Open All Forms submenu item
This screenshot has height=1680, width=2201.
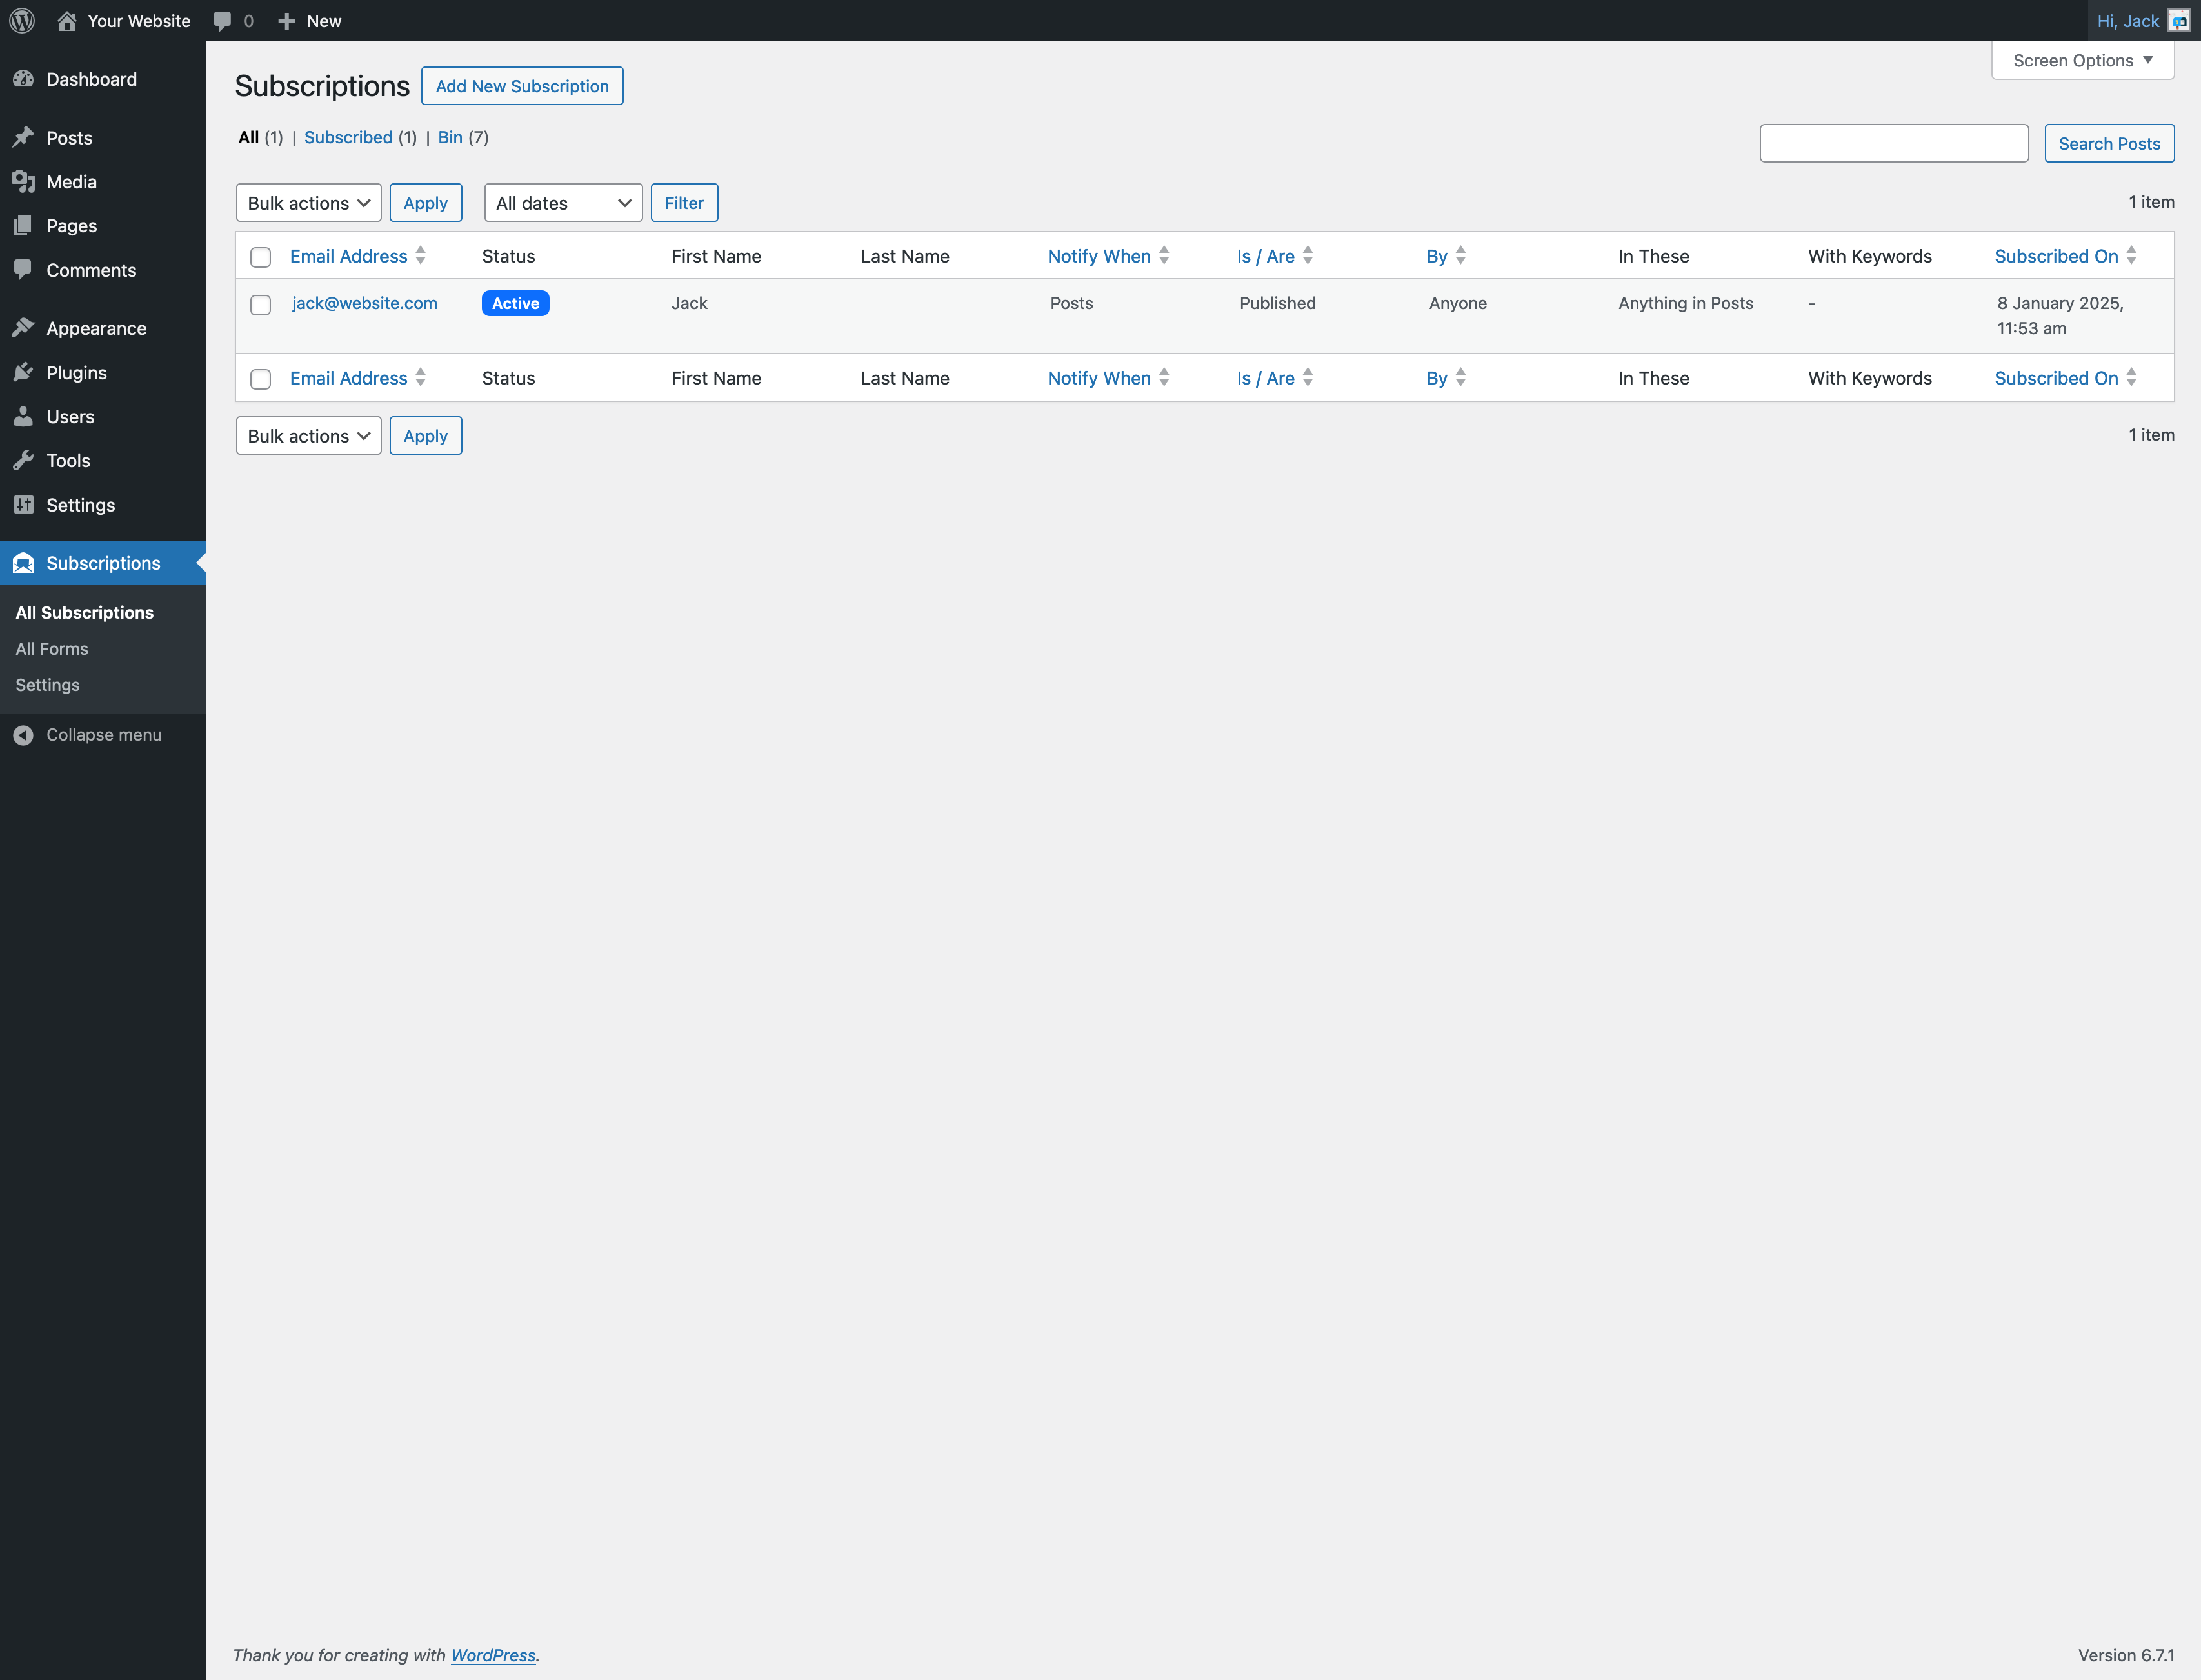[52, 649]
